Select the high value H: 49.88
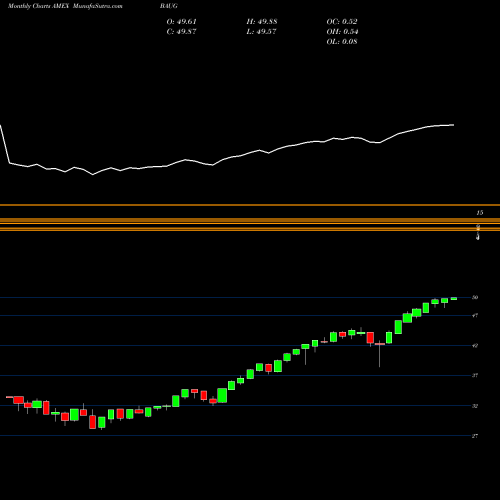Image resolution: width=500 pixels, height=500 pixels. point(262,22)
